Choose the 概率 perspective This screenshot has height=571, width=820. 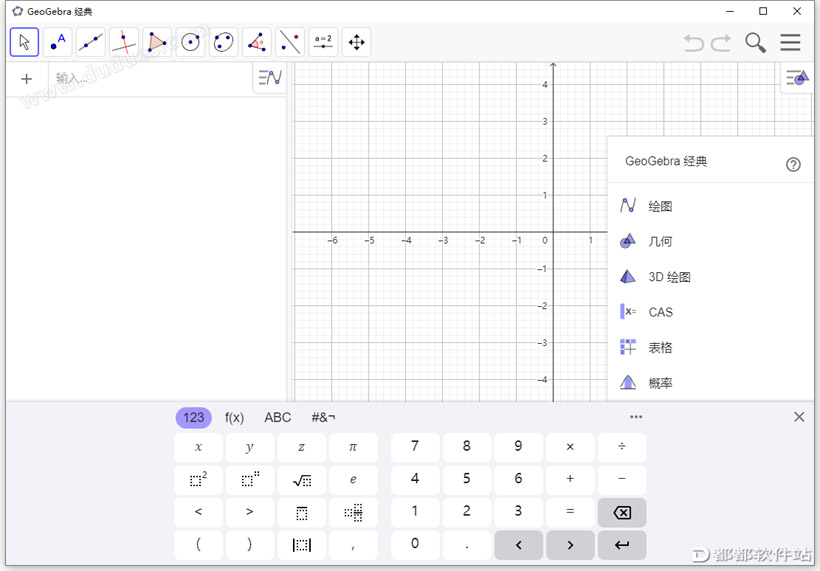pos(711,383)
